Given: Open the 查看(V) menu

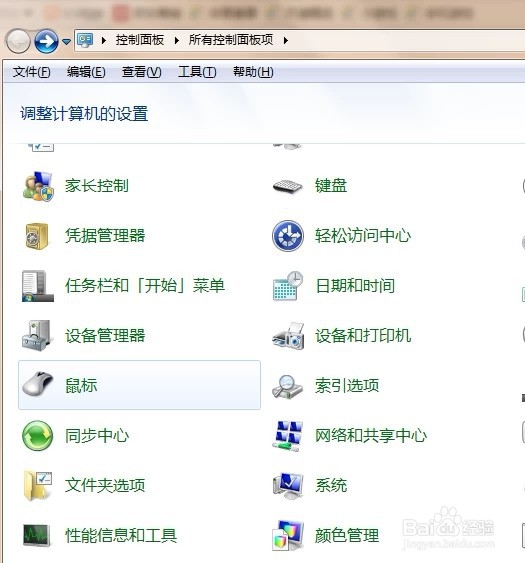Looking at the screenshot, I should click(x=141, y=72).
